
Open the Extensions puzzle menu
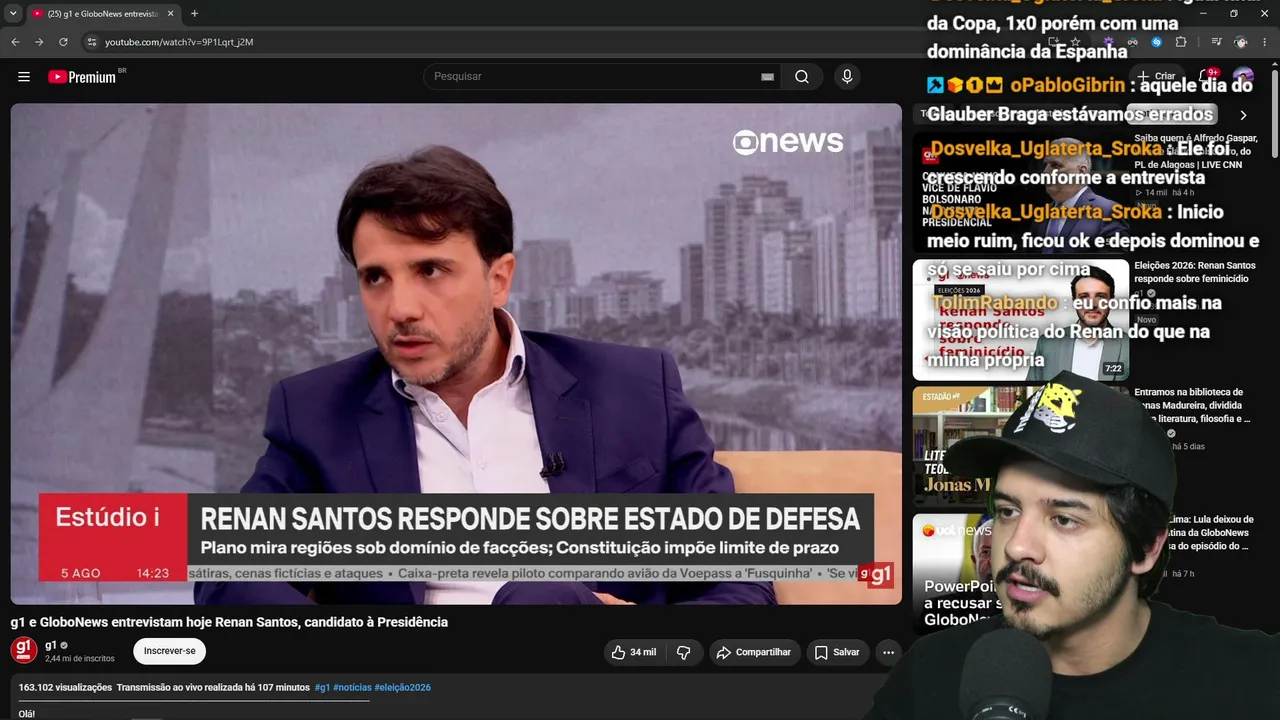[x=1181, y=42]
